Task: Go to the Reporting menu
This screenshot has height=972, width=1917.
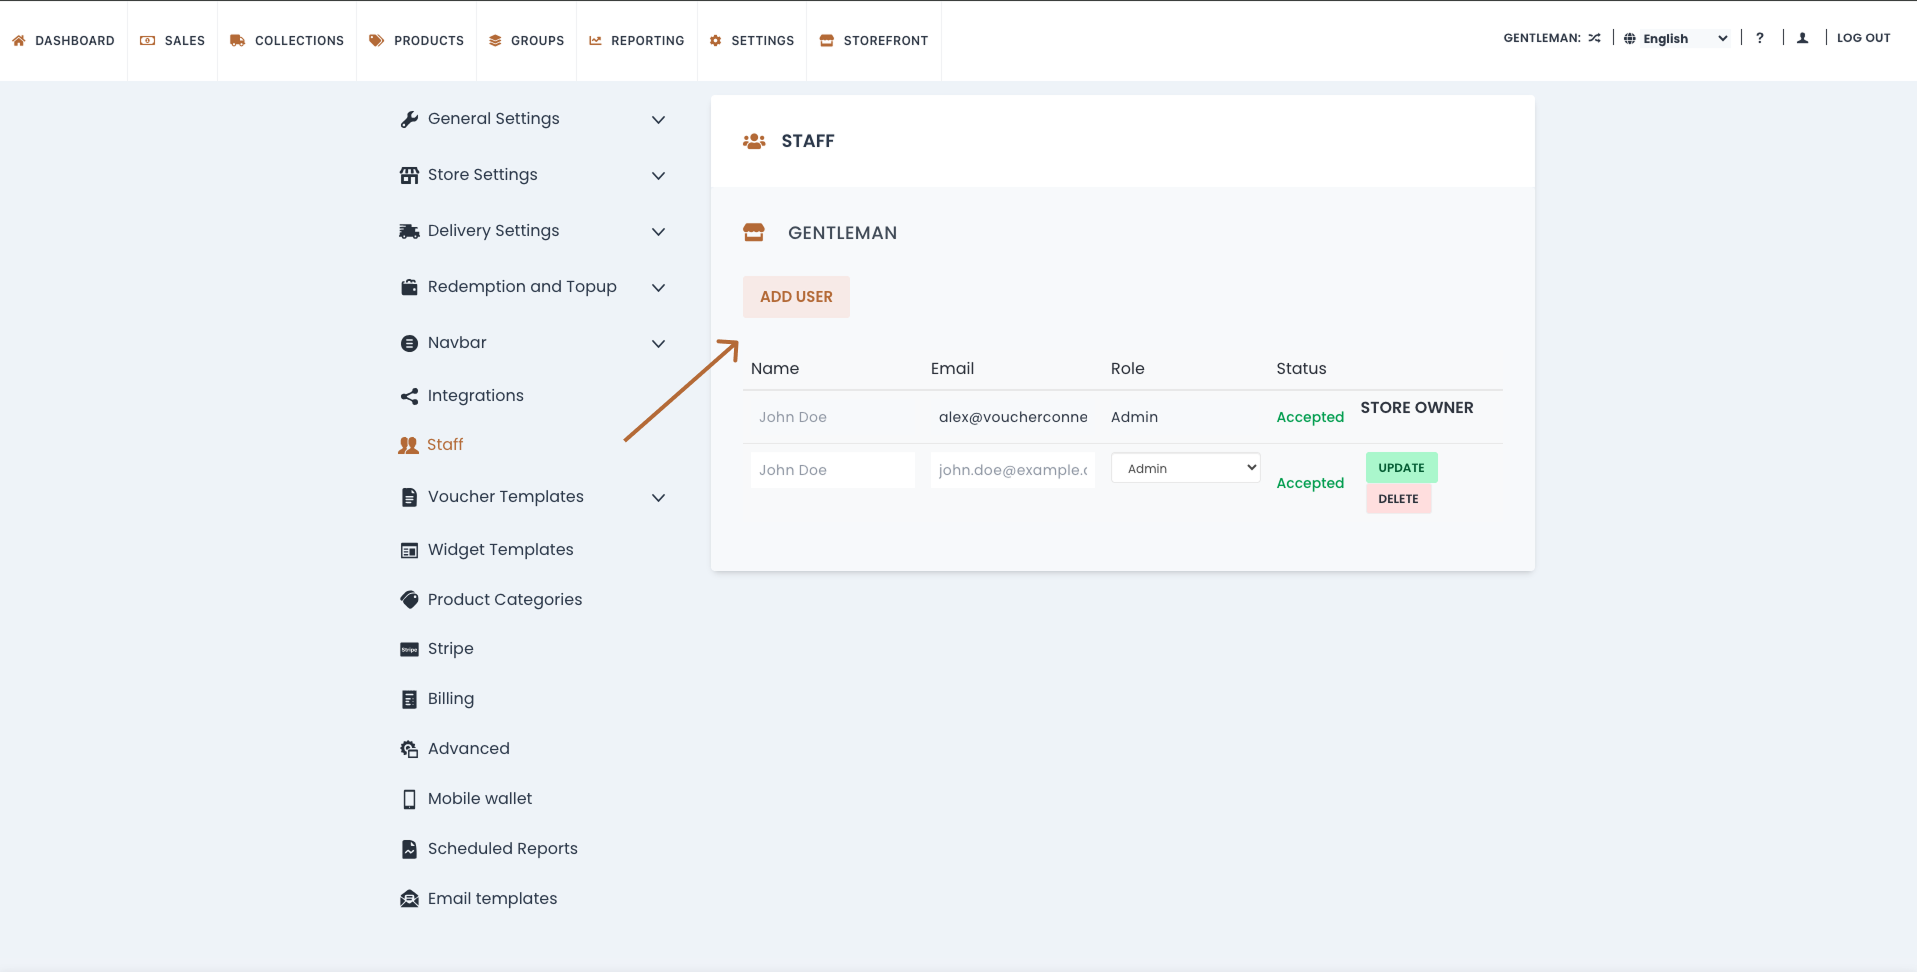Action: (637, 41)
